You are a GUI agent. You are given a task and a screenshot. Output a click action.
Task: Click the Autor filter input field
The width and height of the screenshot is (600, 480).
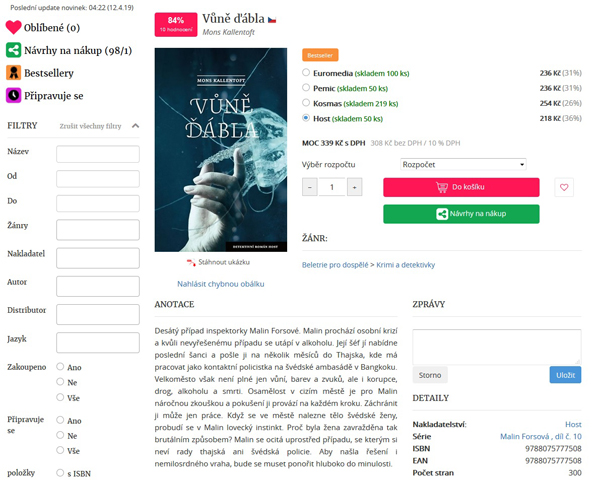pyautogui.click(x=98, y=286)
